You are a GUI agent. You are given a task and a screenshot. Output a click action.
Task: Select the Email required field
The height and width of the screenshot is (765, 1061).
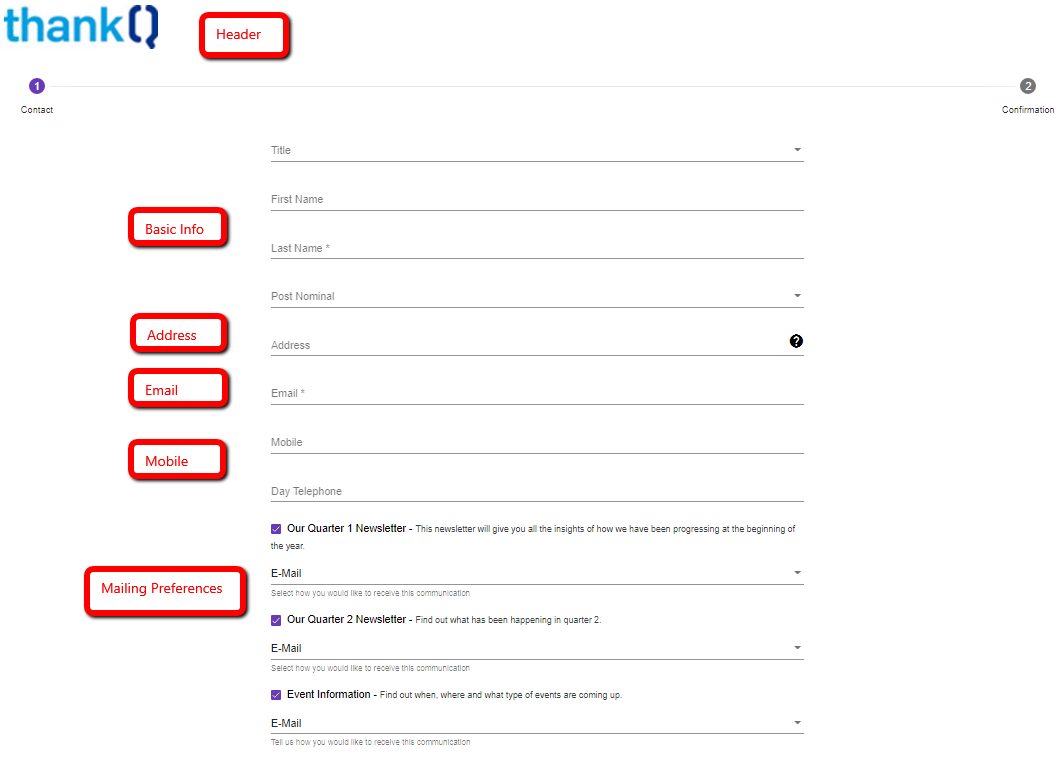coord(536,393)
